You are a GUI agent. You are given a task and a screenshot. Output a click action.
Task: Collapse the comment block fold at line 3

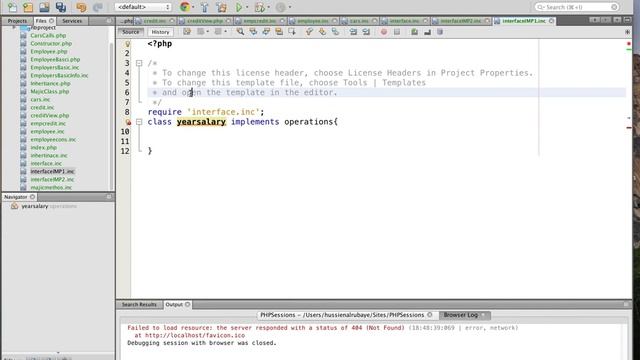point(139,63)
